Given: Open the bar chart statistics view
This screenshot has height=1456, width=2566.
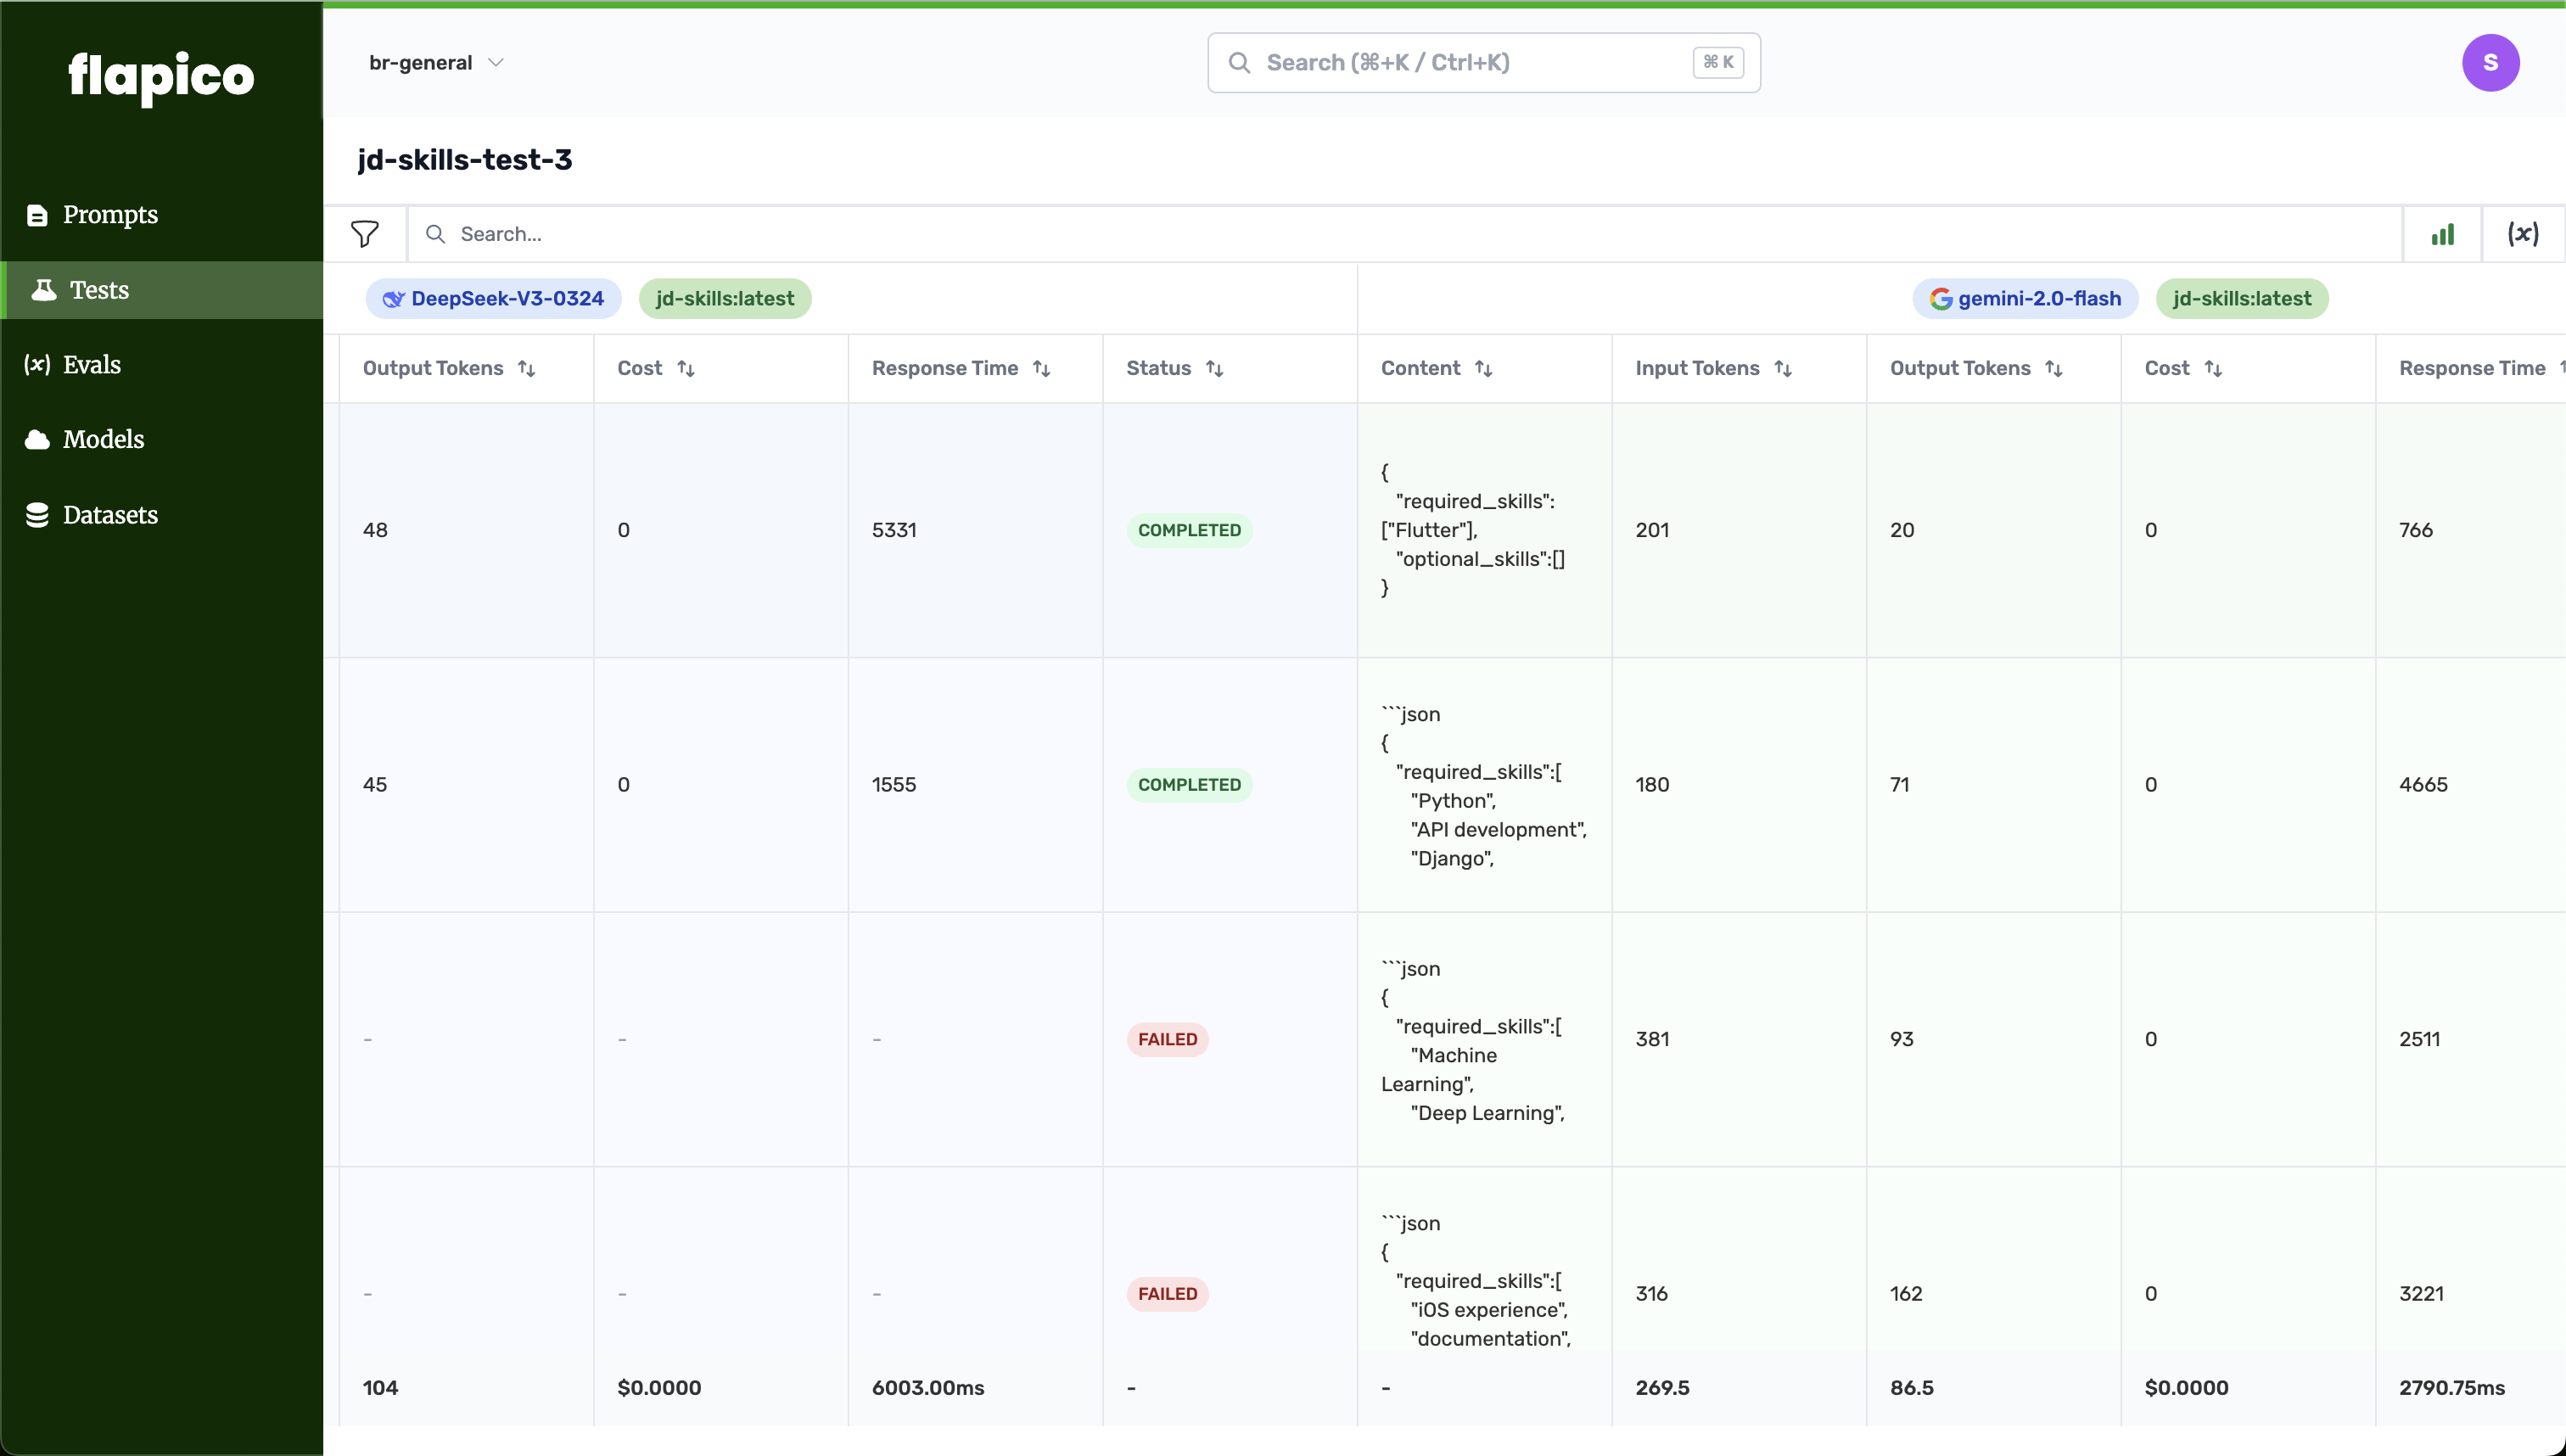Looking at the screenshot, I should [2442, 234].
